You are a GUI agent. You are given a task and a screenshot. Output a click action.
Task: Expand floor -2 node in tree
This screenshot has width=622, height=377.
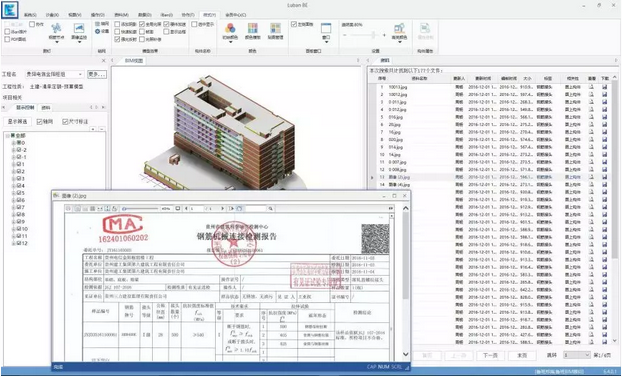tap(13, 150)
